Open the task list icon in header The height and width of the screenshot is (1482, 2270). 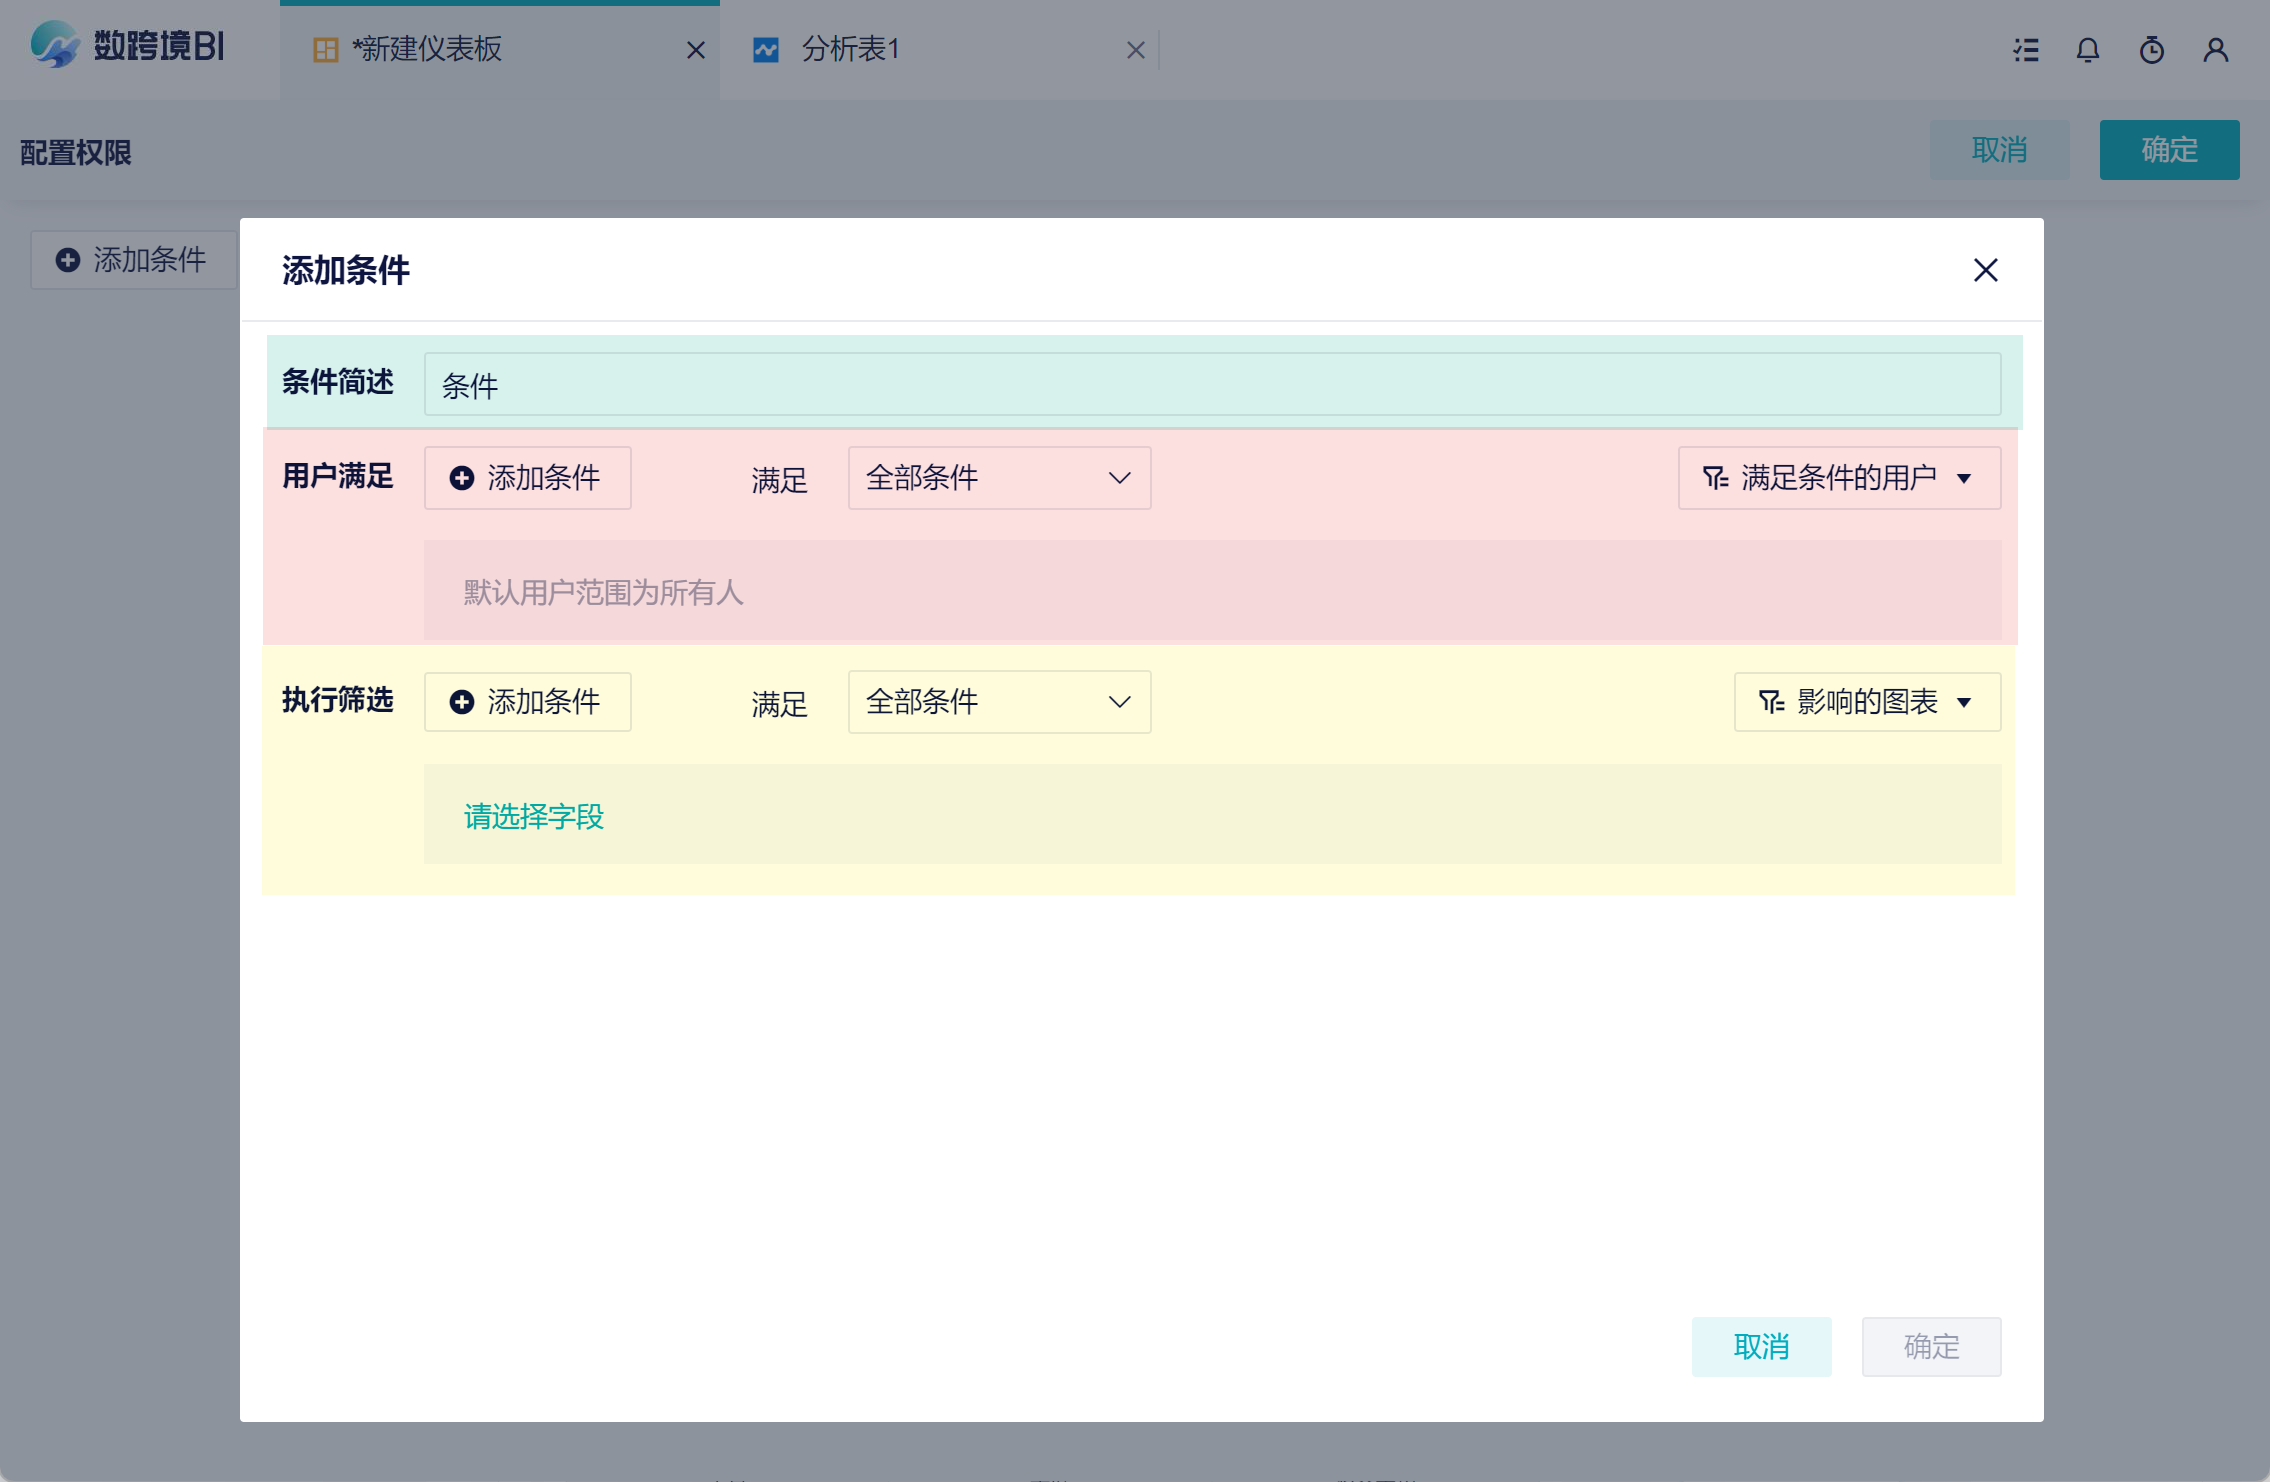2026,50
